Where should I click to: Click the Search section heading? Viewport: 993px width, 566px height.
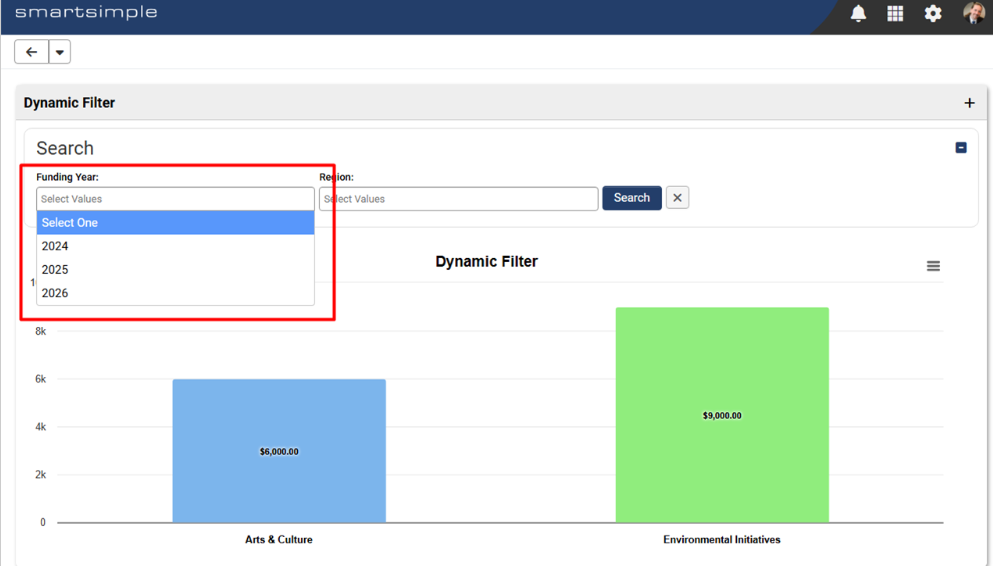point(65,148)
